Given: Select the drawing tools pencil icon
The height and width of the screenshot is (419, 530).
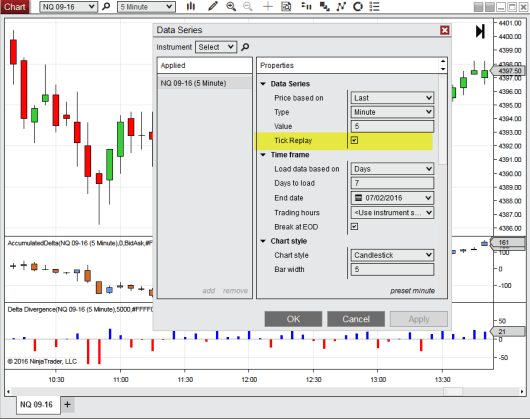Looking at the screenshot, I should click(213, 6).
